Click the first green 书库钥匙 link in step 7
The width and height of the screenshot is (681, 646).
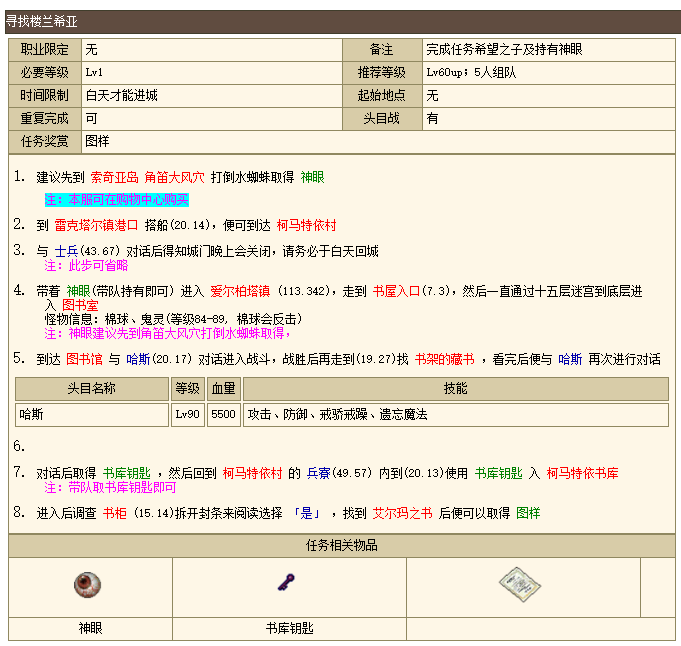[127, 473]
